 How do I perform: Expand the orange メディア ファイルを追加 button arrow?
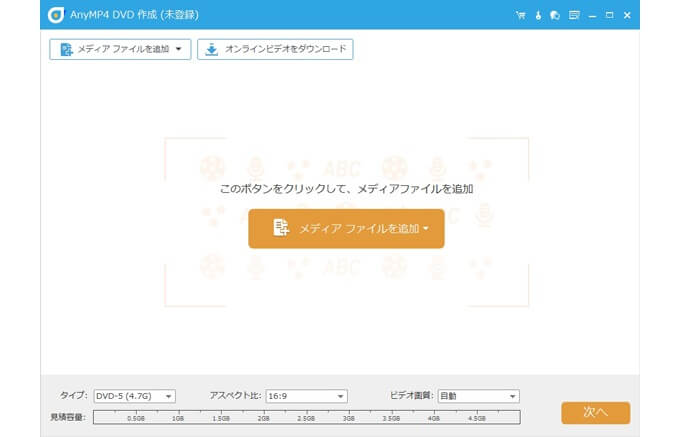tap(426, 228)
